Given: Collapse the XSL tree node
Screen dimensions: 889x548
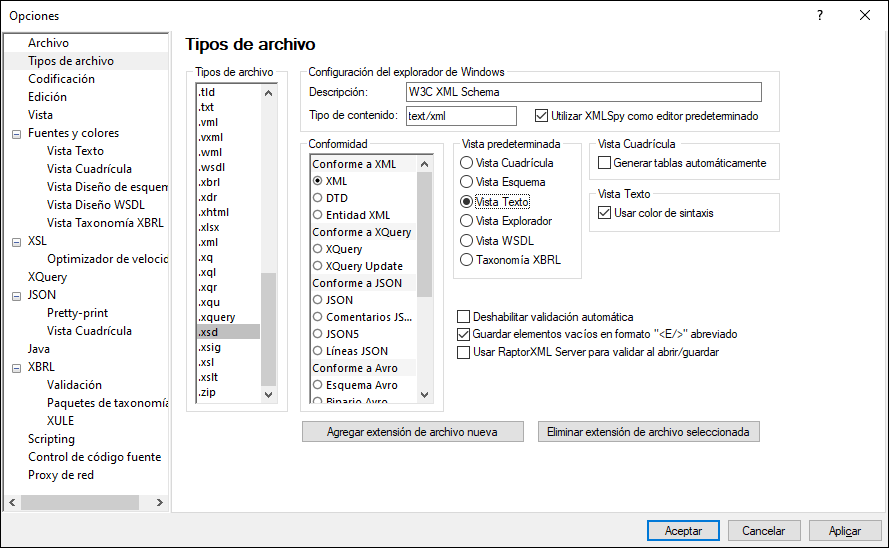Looking at the screenshot, I should pos(15,241).
